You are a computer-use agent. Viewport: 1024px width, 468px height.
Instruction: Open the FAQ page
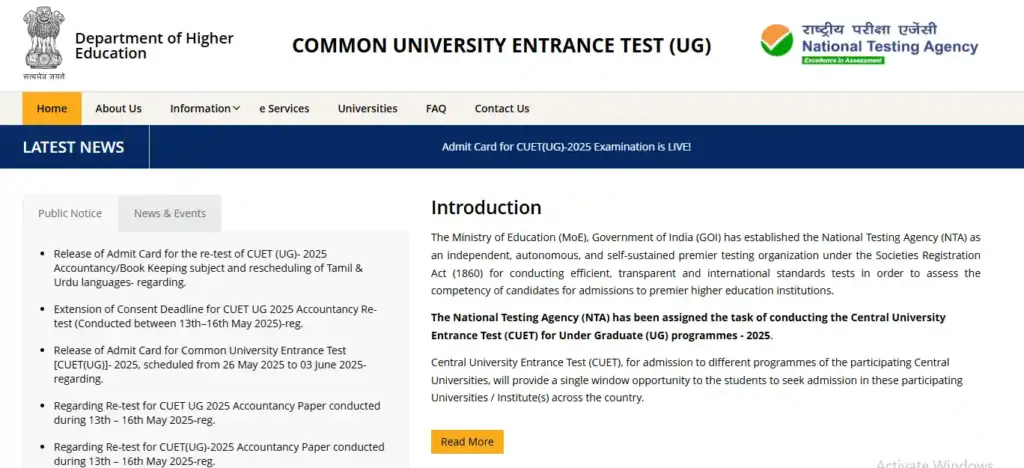coord(436,108)
